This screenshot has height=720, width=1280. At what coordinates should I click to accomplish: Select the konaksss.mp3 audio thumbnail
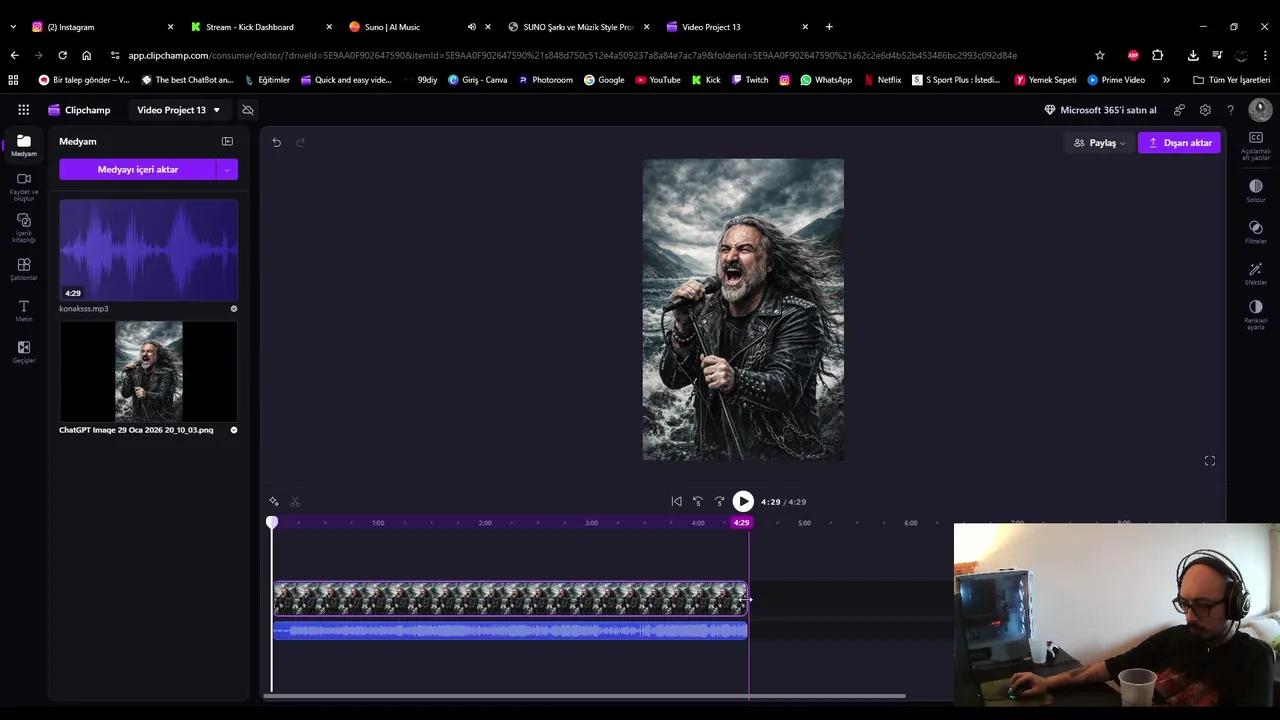click(x=148, y=250)
